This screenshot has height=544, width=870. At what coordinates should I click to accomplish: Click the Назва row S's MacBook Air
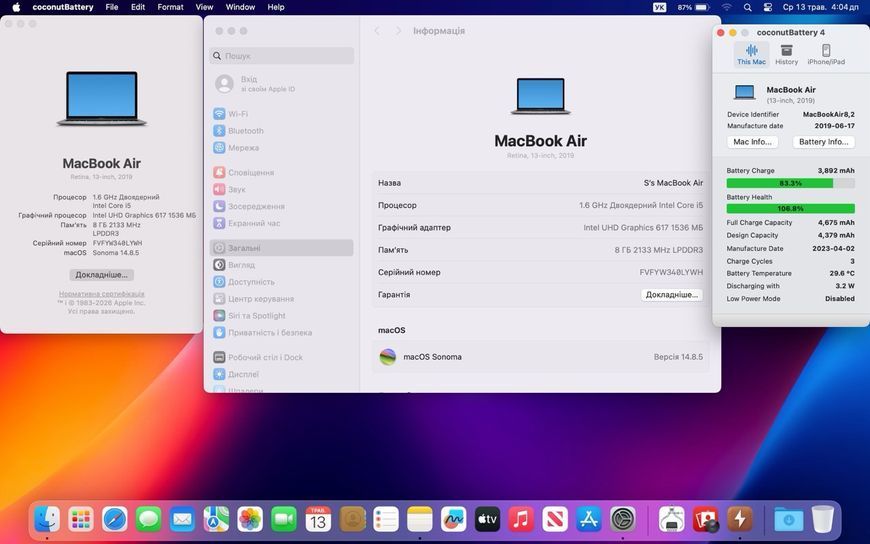click(x=540, y=183)
